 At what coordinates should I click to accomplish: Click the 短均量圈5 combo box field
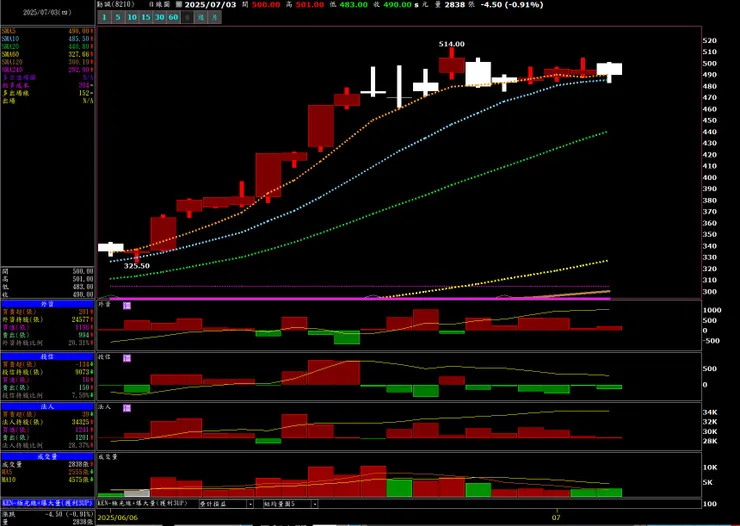point(291,504)
